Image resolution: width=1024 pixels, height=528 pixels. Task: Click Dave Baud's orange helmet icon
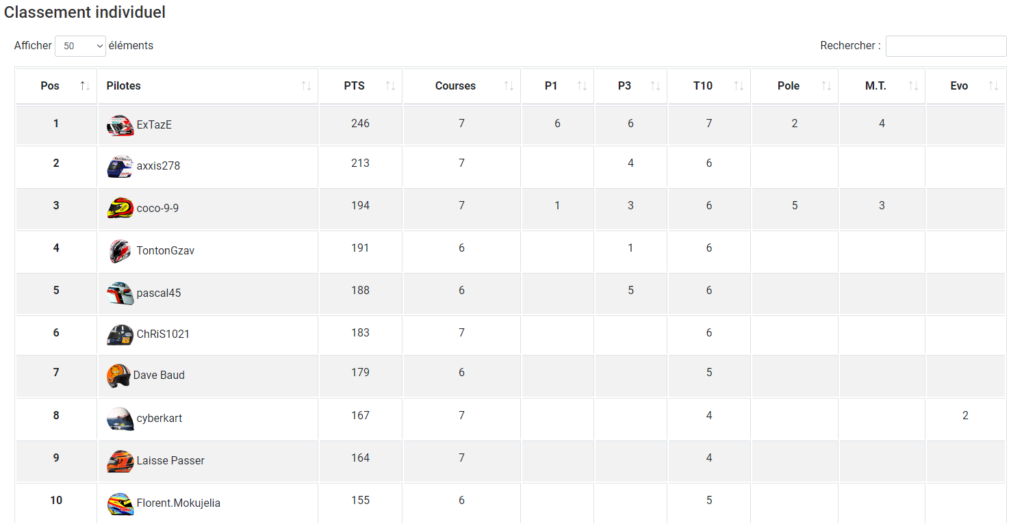[118, 376]
